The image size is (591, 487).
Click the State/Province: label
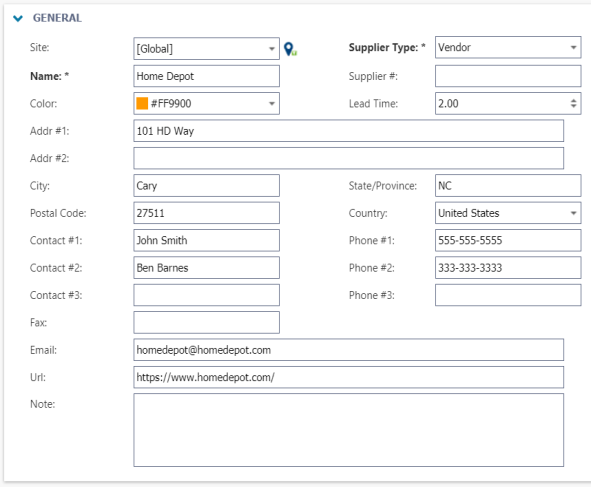coord(383,185)
